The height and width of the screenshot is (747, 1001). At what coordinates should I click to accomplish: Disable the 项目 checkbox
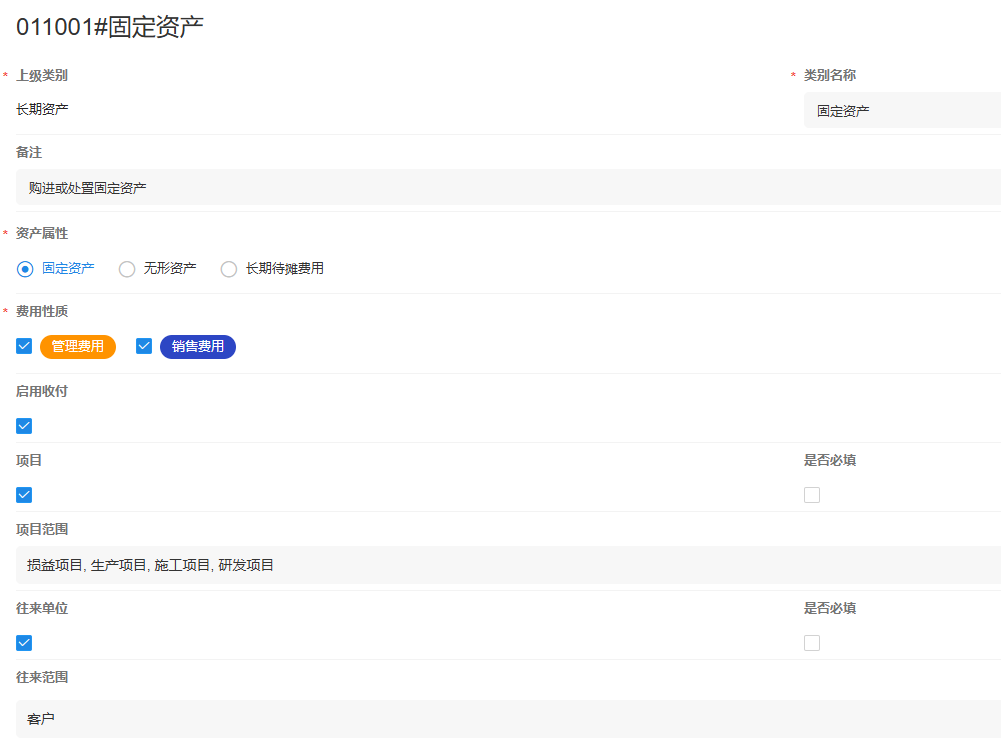pos(25,495)
